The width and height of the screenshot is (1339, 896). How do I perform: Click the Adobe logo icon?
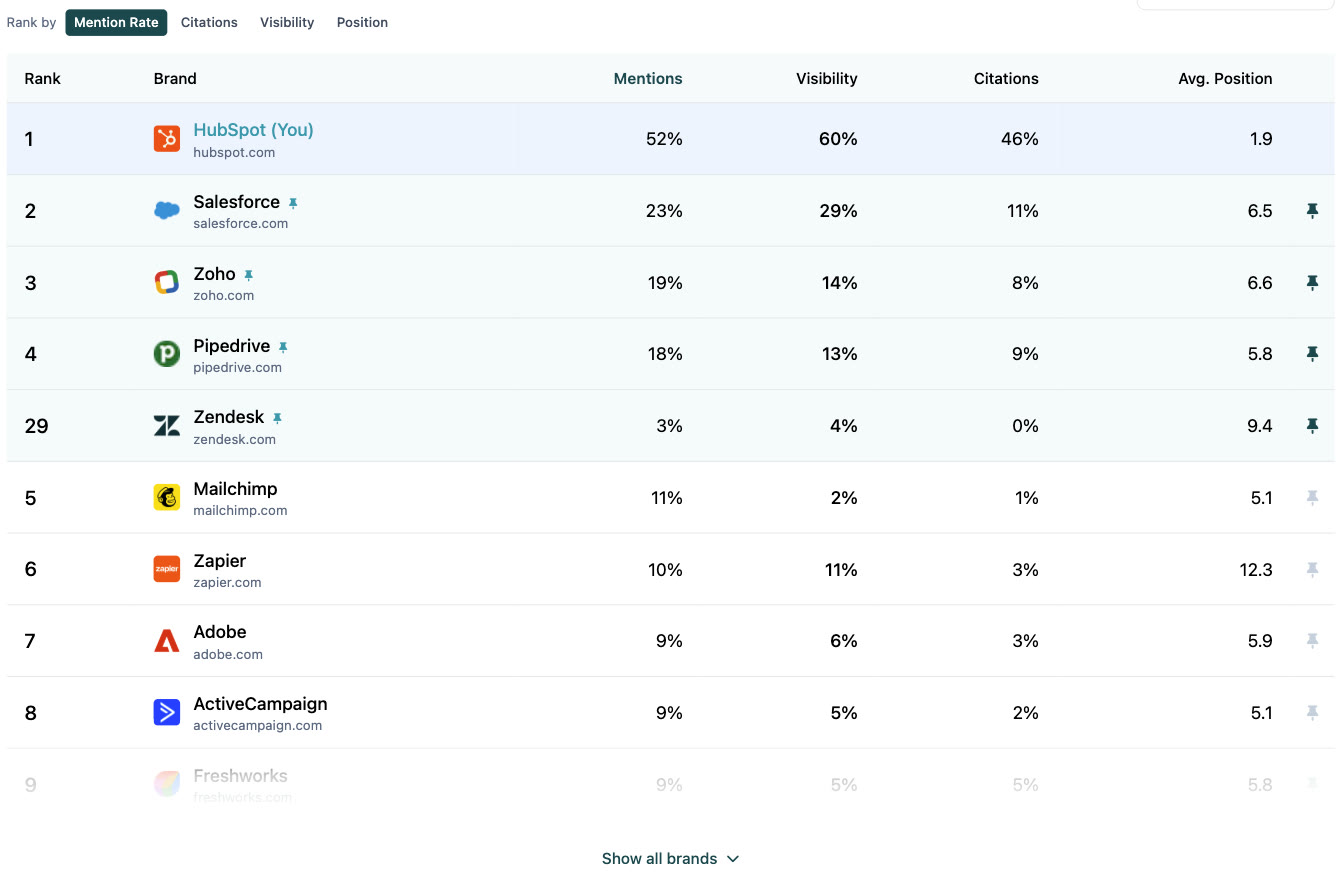click(167, 641)
